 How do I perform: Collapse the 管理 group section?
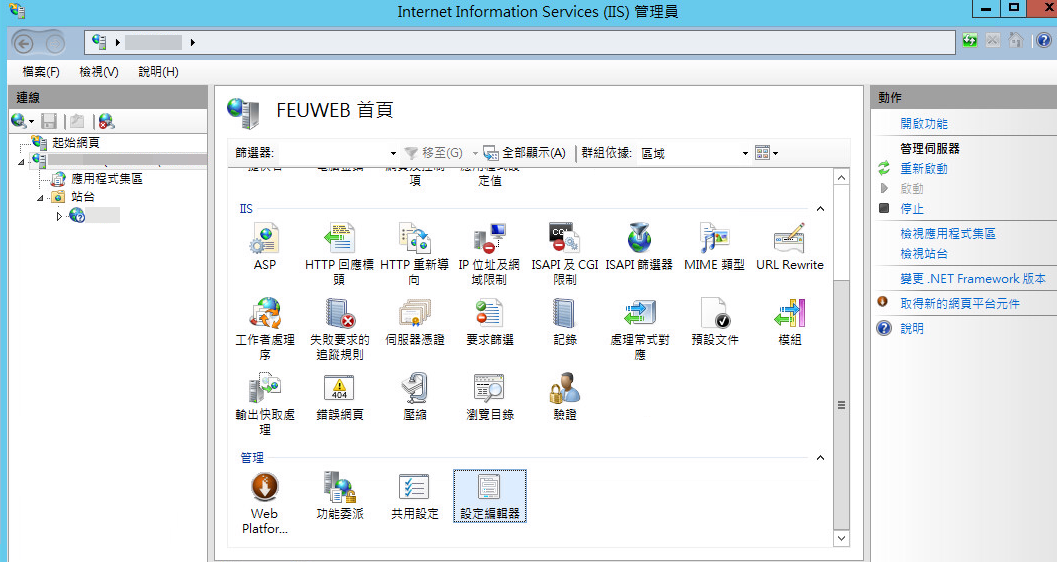[820, 458]
